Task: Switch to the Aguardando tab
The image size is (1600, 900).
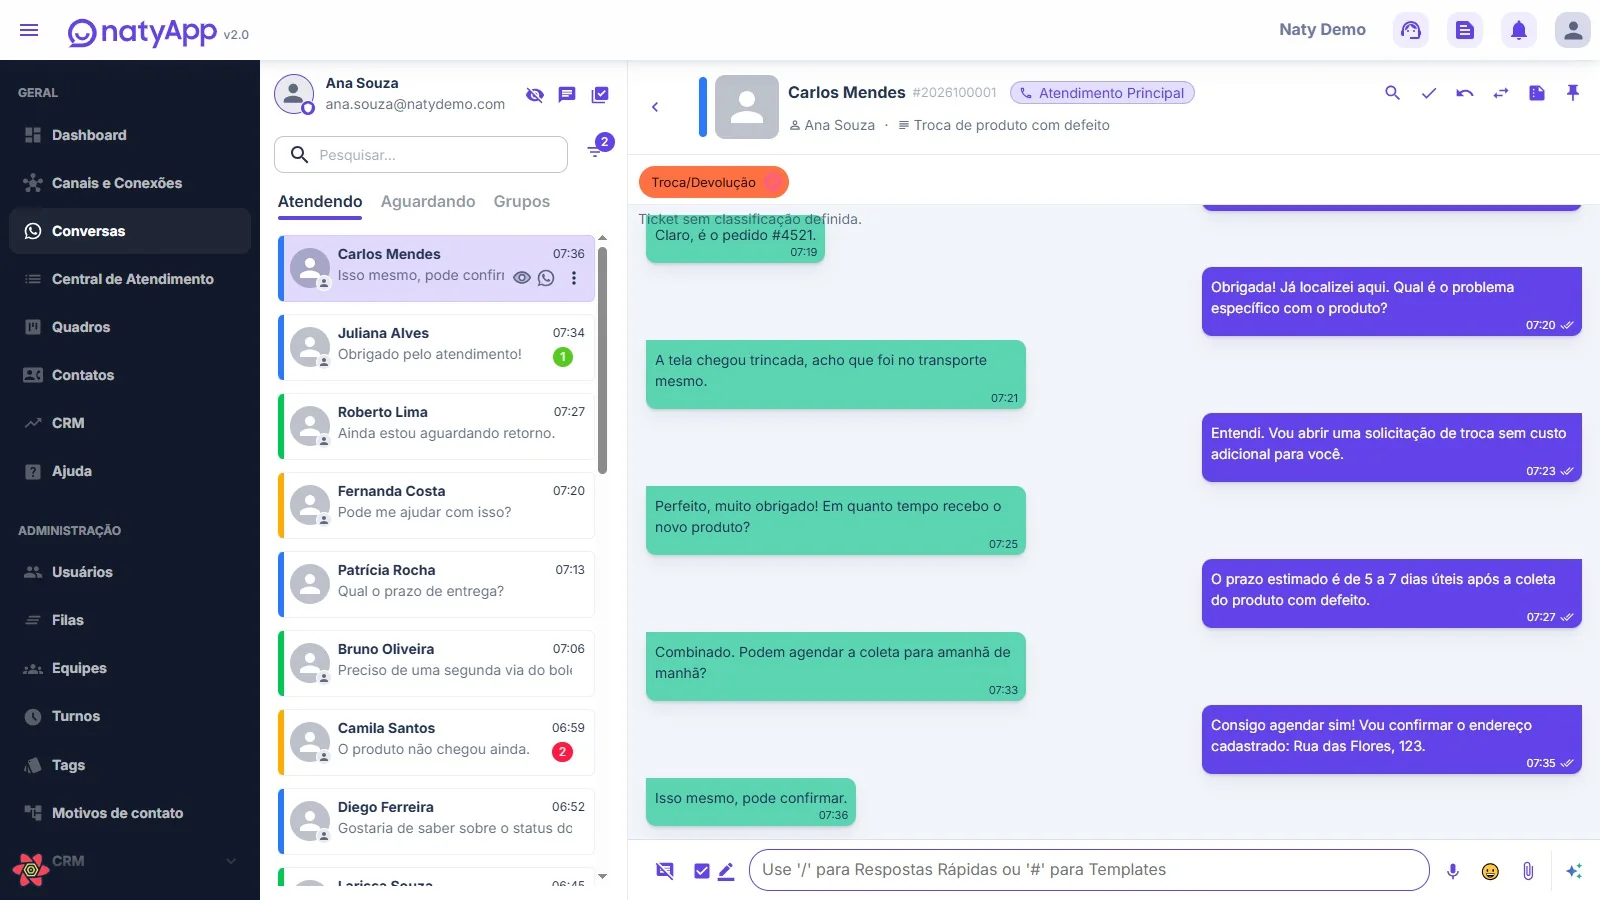Action: click(x=428, y=202)
